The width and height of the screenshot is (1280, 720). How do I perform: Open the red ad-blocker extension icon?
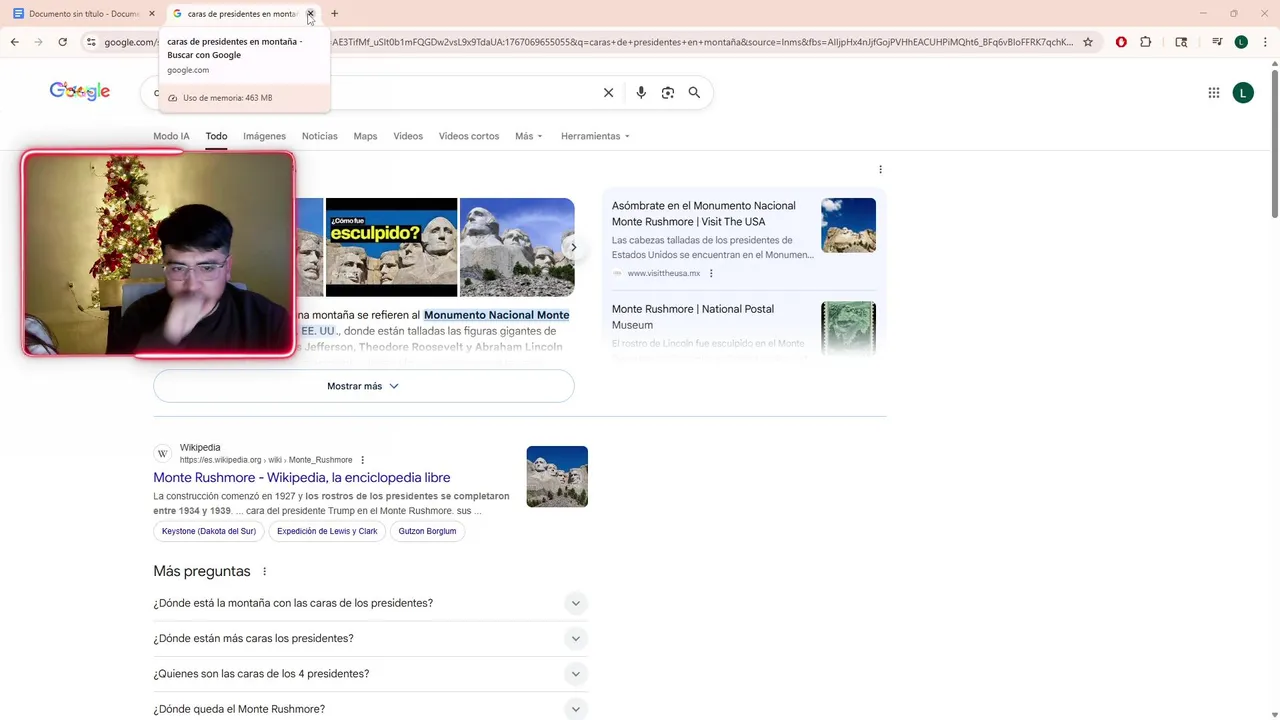point(1121,42)
